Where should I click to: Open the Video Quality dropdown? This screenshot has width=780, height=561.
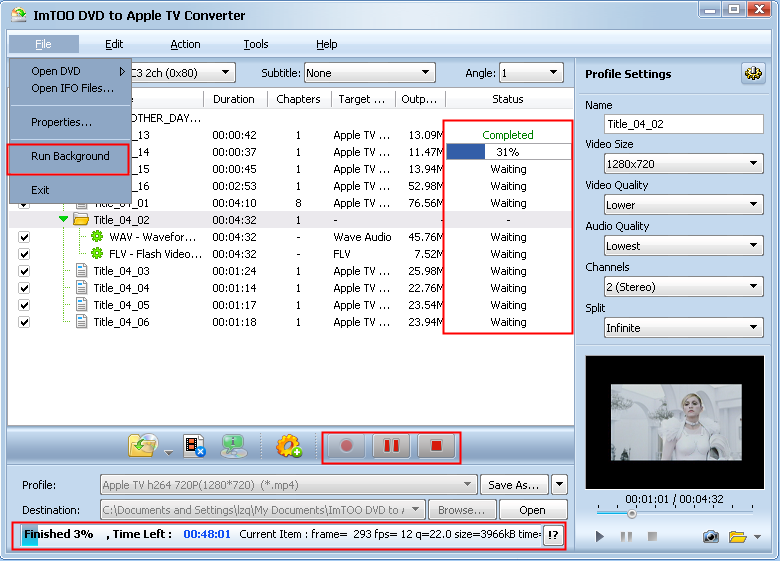(683, 204)
